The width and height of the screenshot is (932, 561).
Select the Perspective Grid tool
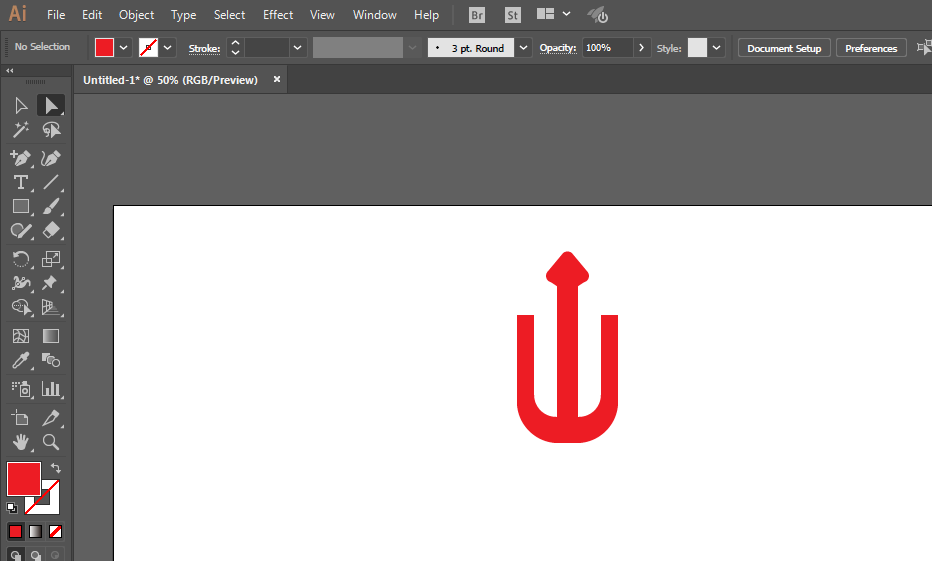(51, 307)
